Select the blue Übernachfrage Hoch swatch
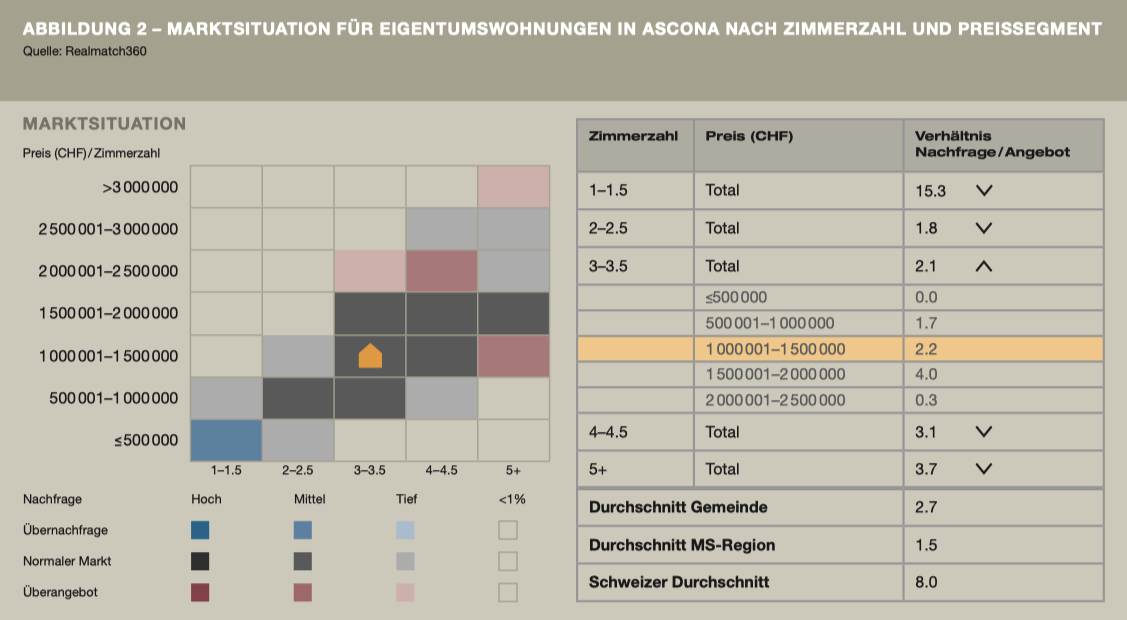The width and height of the screenshot is (1127, 620). (x=200, y=530)
